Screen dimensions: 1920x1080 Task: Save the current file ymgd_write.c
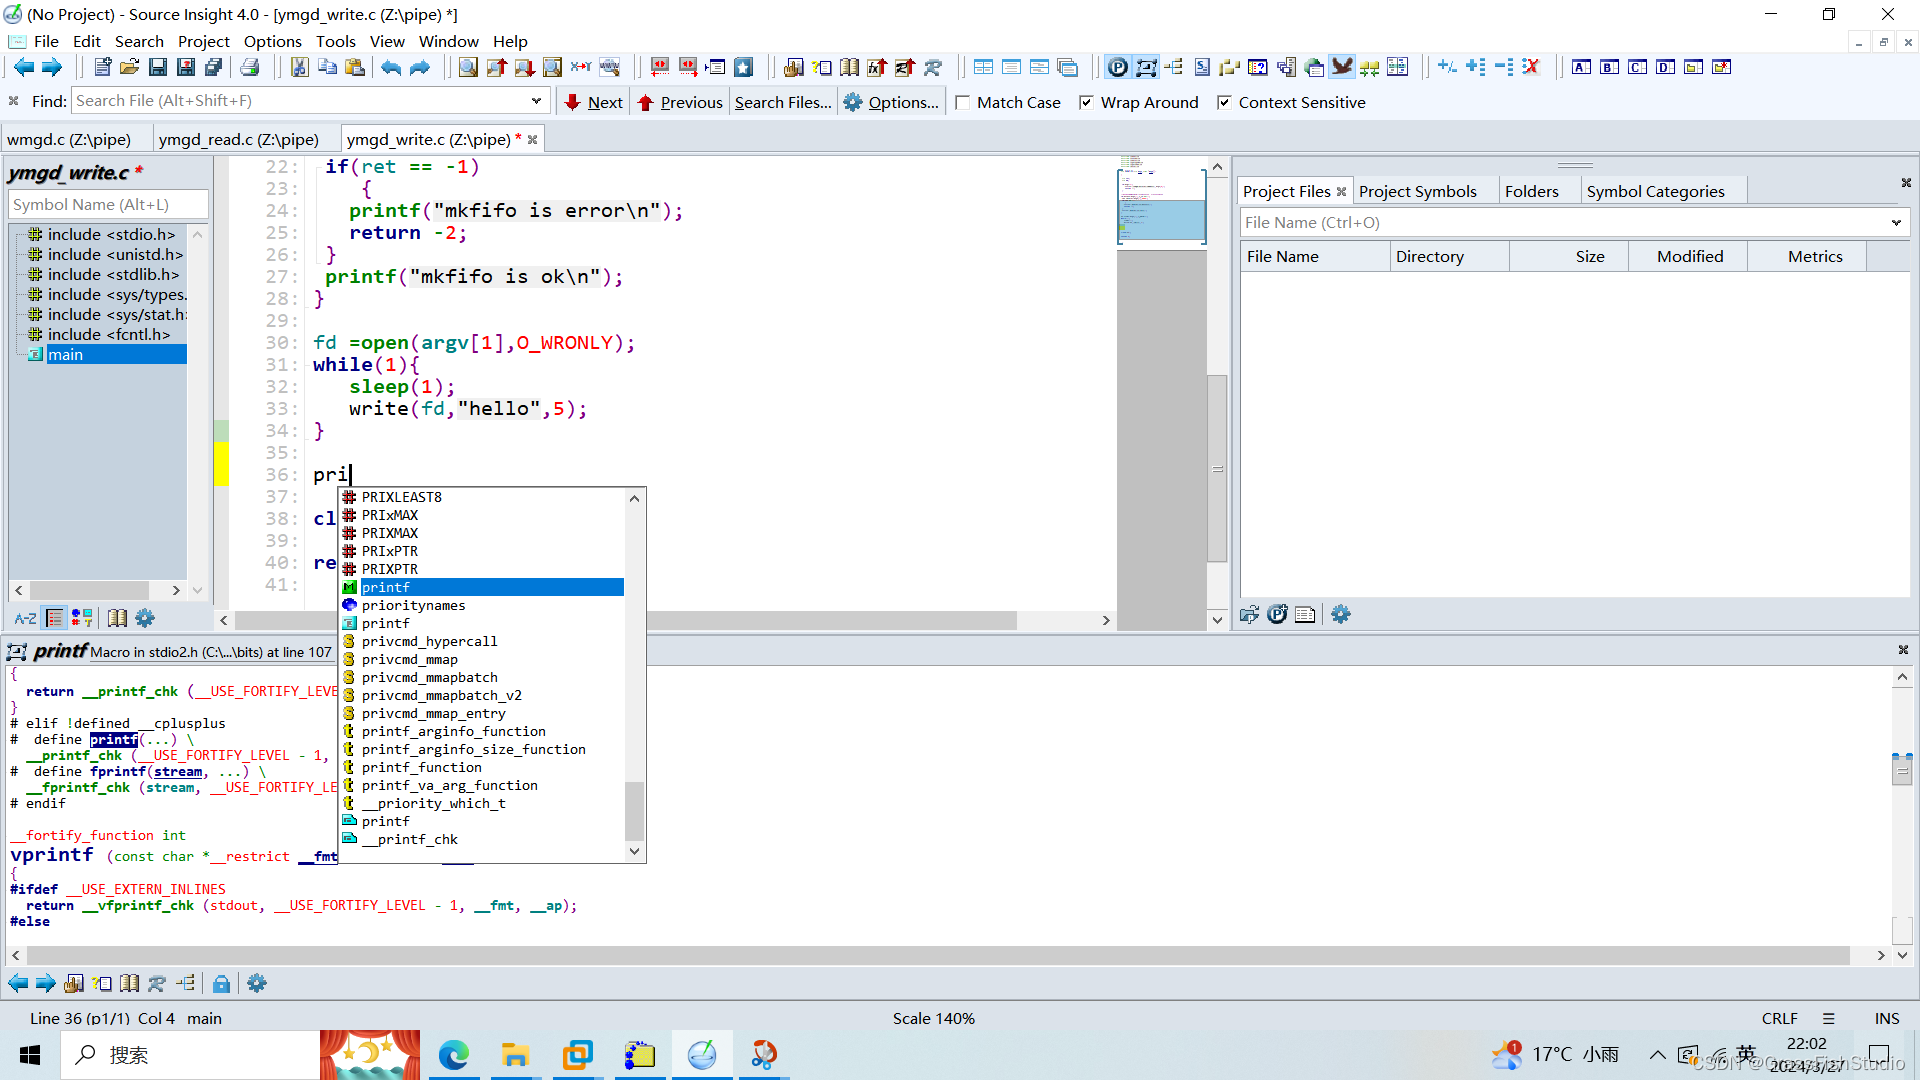[158, 66]
